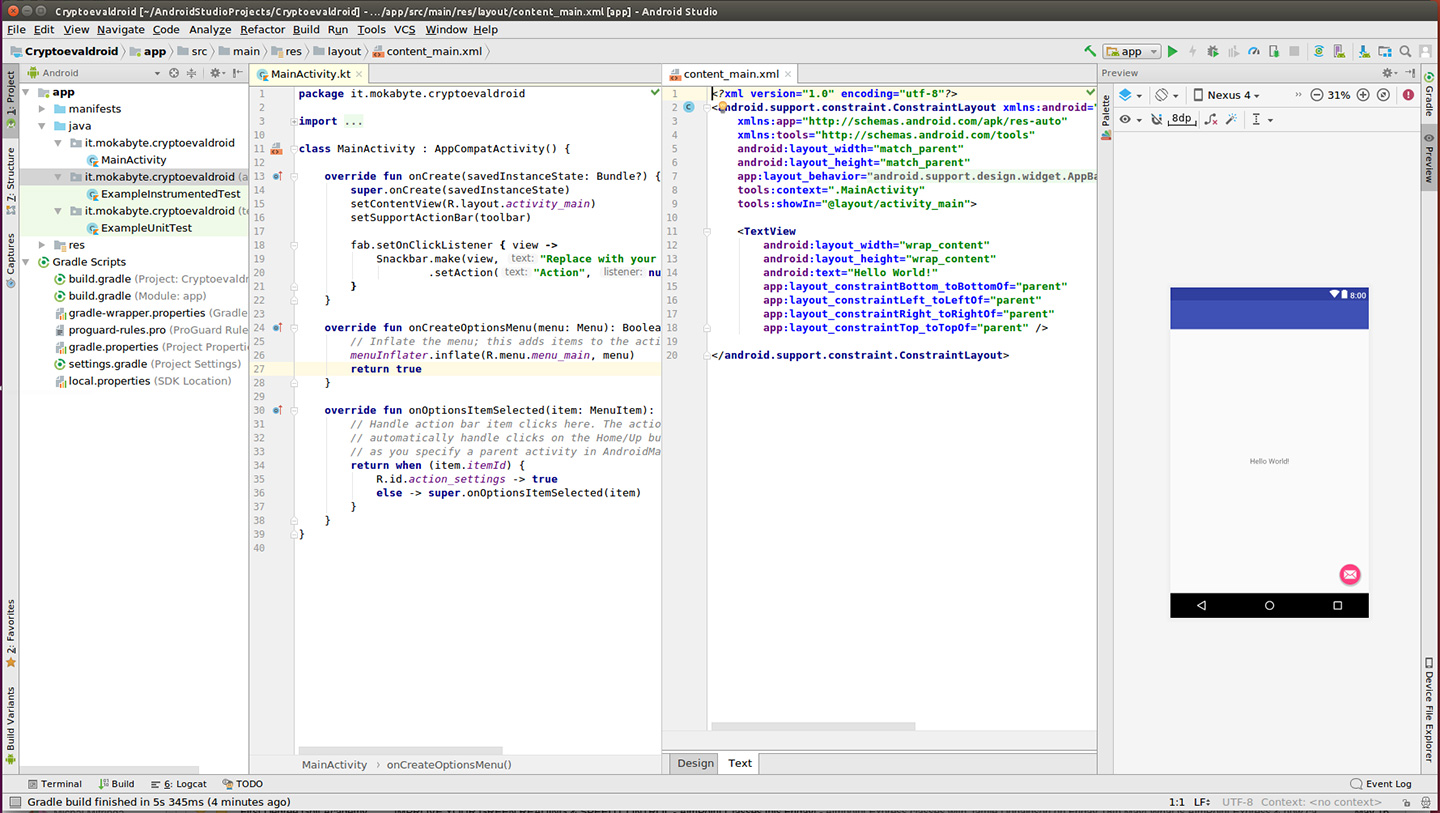Open the app run configuration dropdown
1440x813 pixels.
(1132, 51)
